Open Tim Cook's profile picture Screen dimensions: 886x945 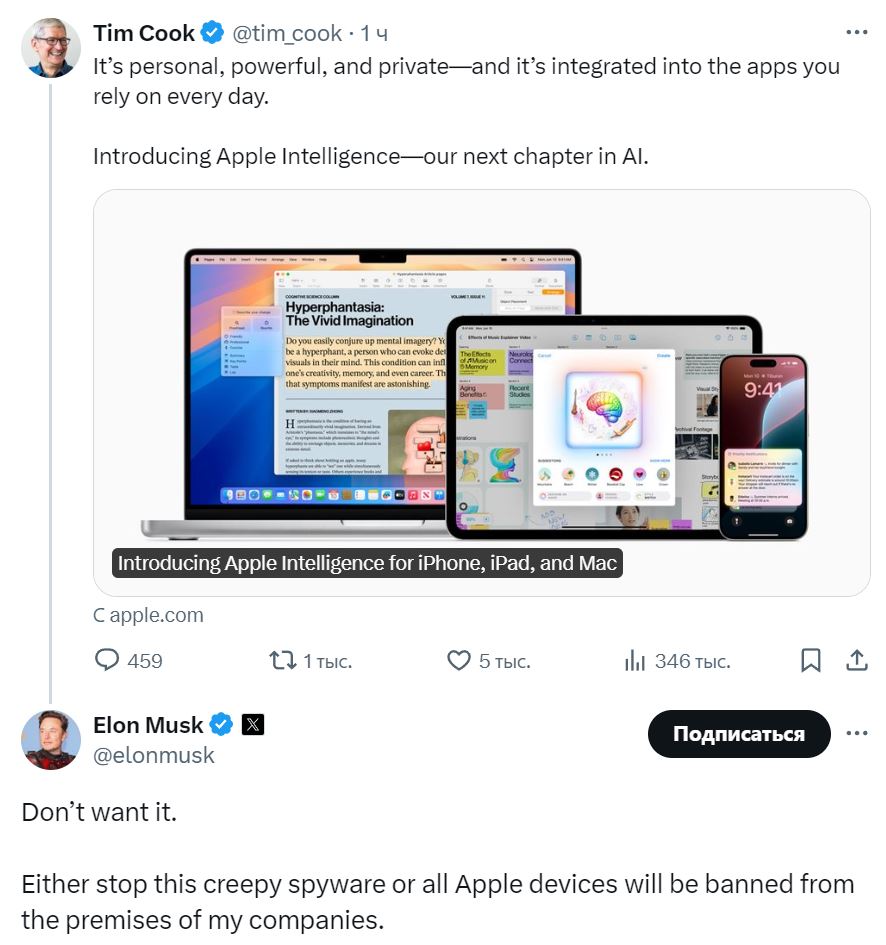tap(50, 47)
